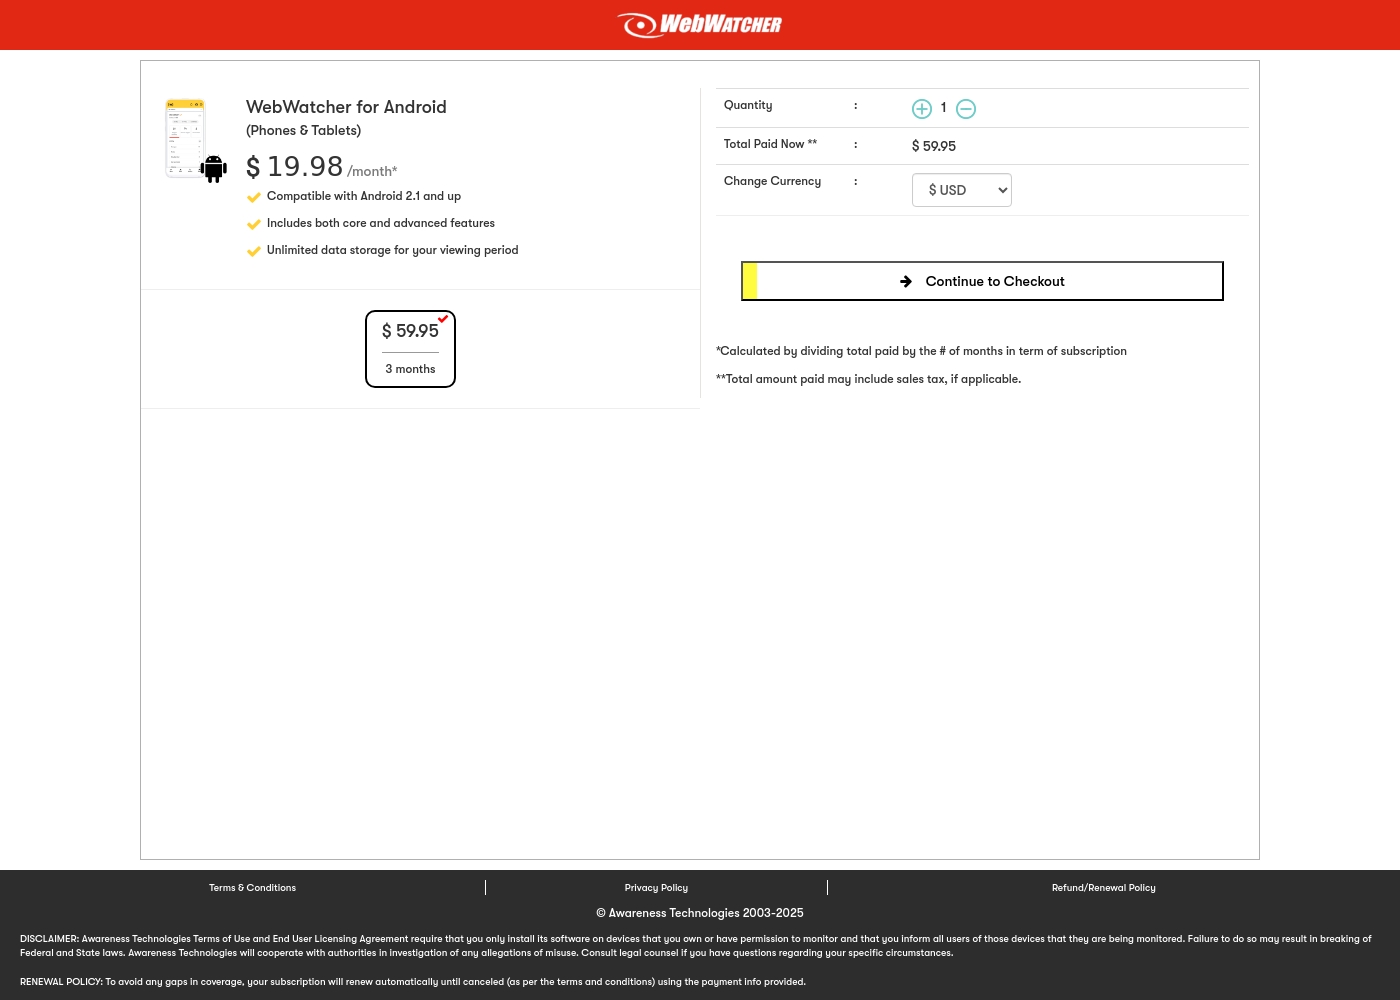Click the Awareness Technologies copyright text
This screenshot has height=1000, width=1400.
[x=700, y=913]
